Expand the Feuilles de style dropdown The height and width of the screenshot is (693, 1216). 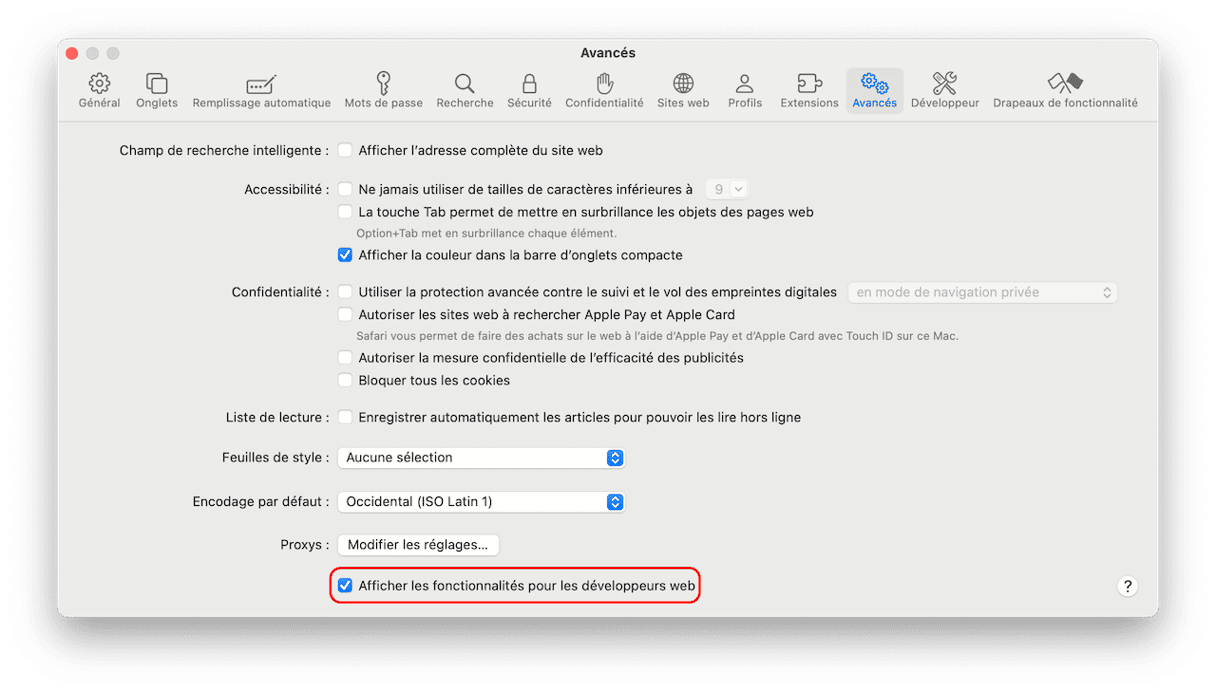(x=481, y=458)
